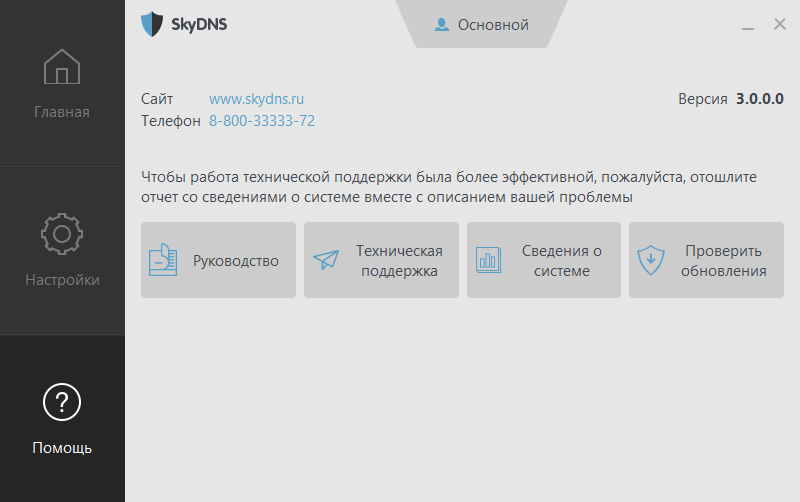
Task: Click Проверить обновления
Action: [x=706, y=260]
